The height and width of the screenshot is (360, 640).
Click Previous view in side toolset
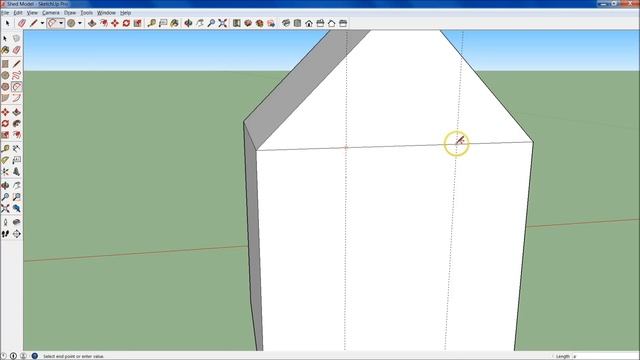(16, 209)
